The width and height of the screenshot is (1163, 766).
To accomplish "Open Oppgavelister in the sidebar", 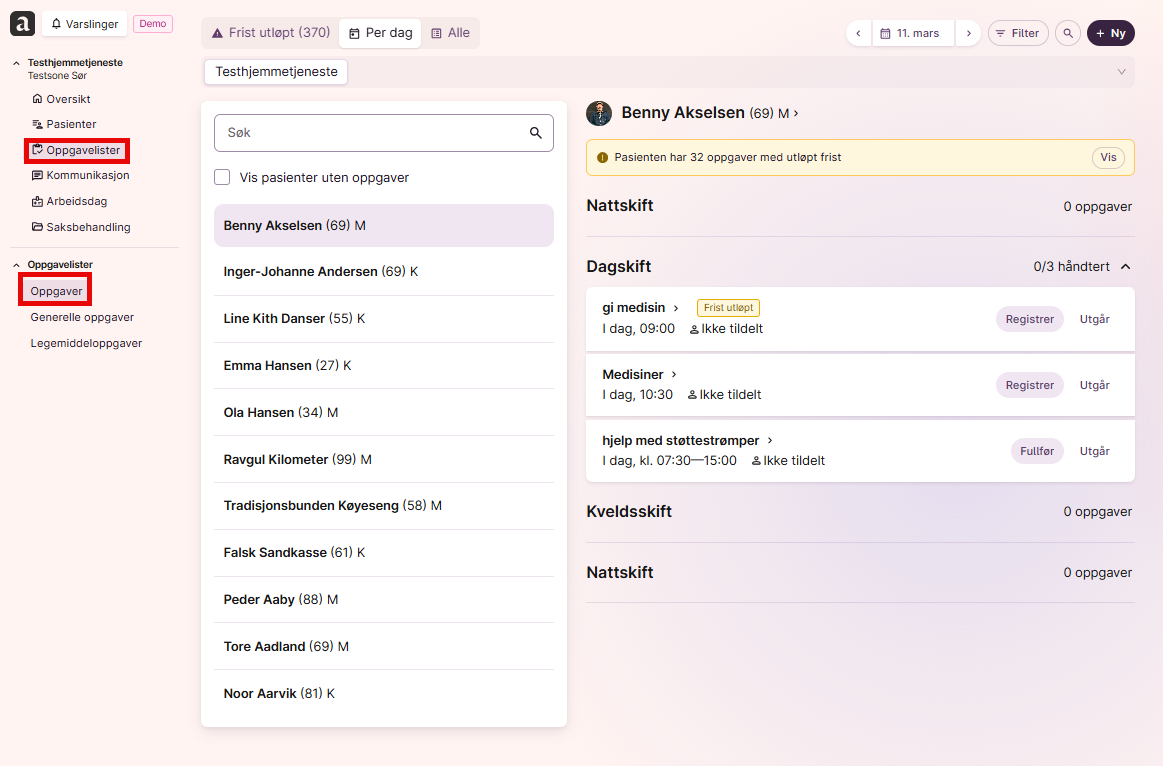I will (76, 150).
